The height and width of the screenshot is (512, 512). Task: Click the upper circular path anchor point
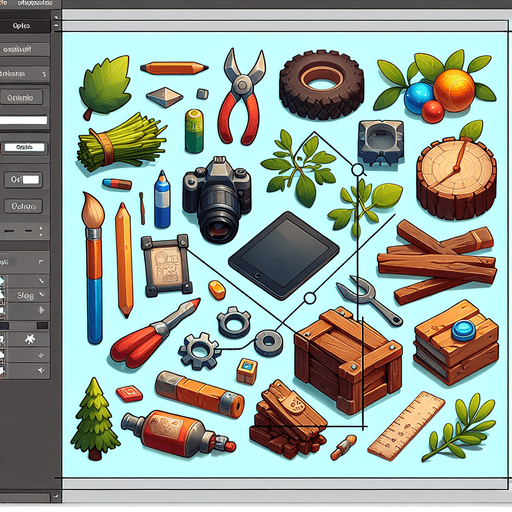point(357,170)
